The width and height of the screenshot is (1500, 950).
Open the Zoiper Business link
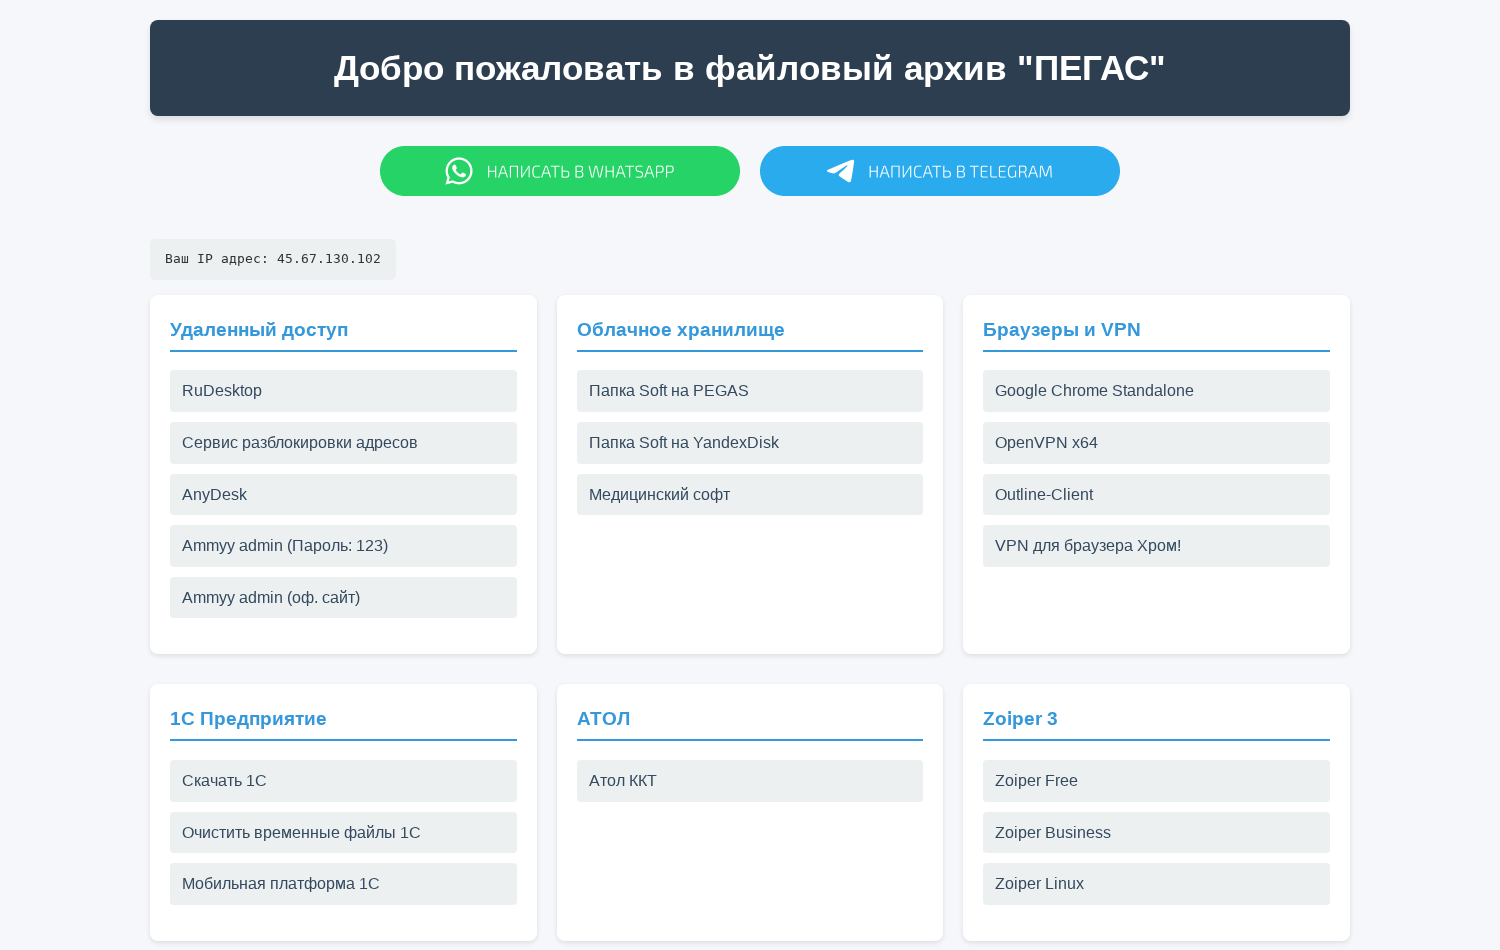[x=1156, y=833]
